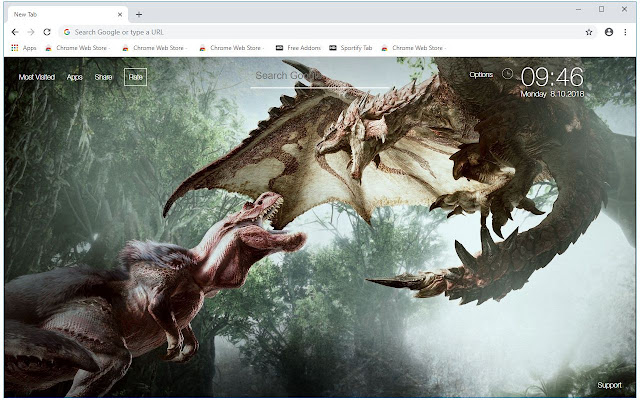Close the New Tab tab

click(x=120, y=14)
